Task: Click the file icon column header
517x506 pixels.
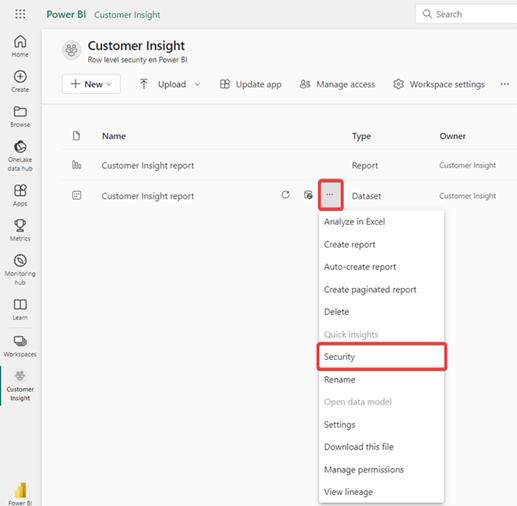Action: [76, 136]
